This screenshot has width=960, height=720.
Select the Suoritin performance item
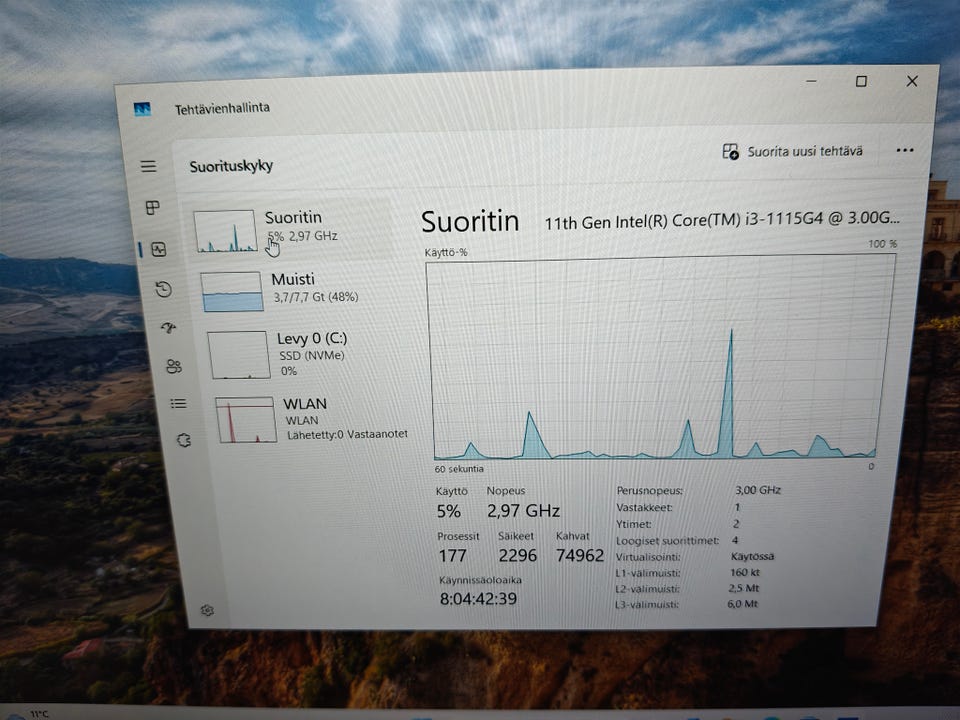tap(292, 231)
